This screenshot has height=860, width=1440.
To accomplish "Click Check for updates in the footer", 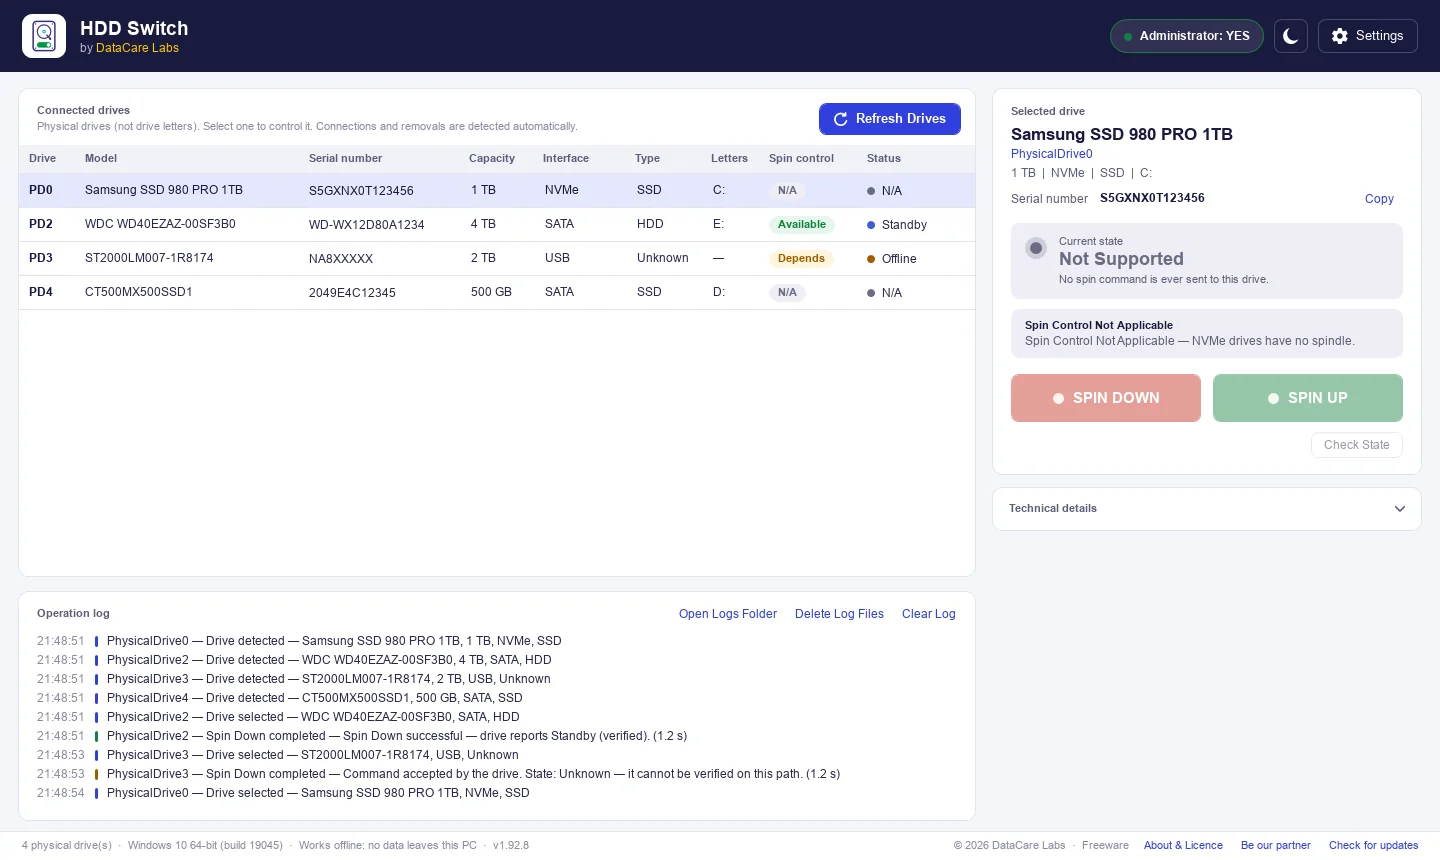I will pos(1373,846).
